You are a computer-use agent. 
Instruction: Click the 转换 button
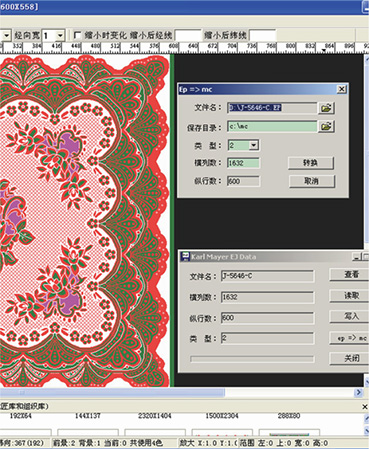point(310,163)
